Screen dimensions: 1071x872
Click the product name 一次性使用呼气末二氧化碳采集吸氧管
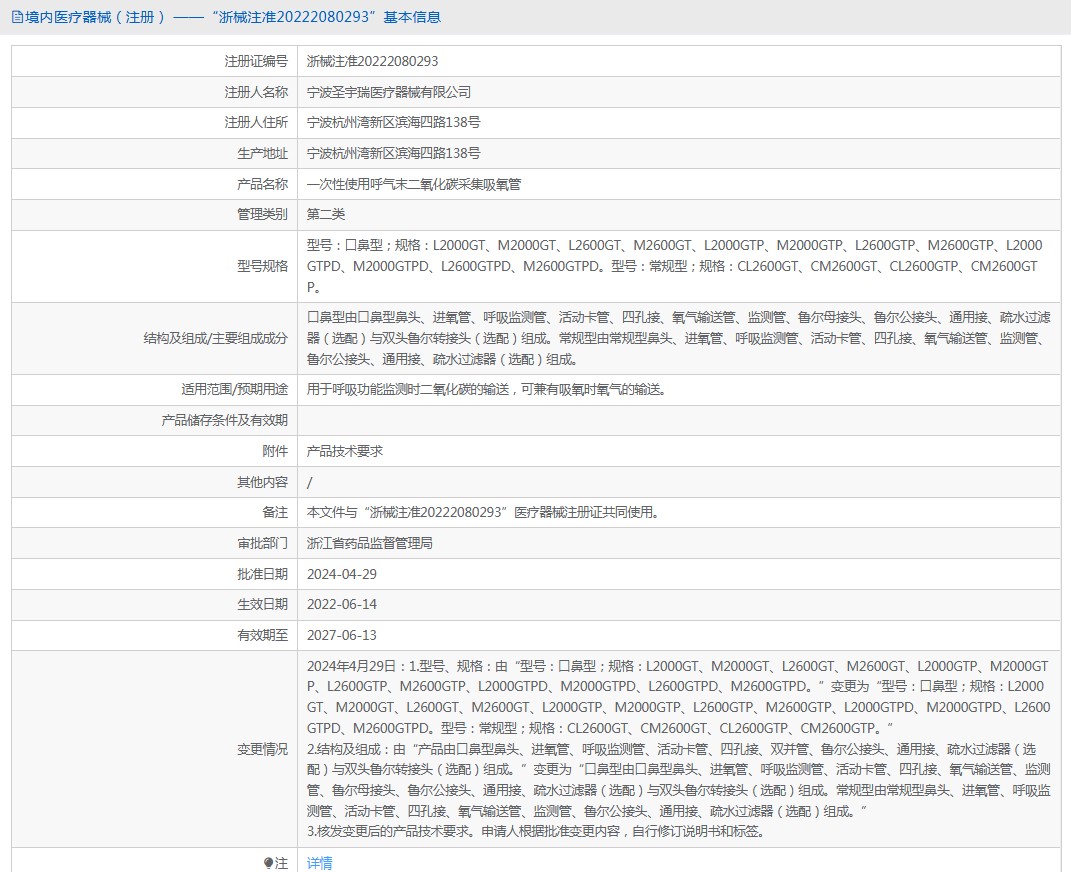click(x=414, y=184)
